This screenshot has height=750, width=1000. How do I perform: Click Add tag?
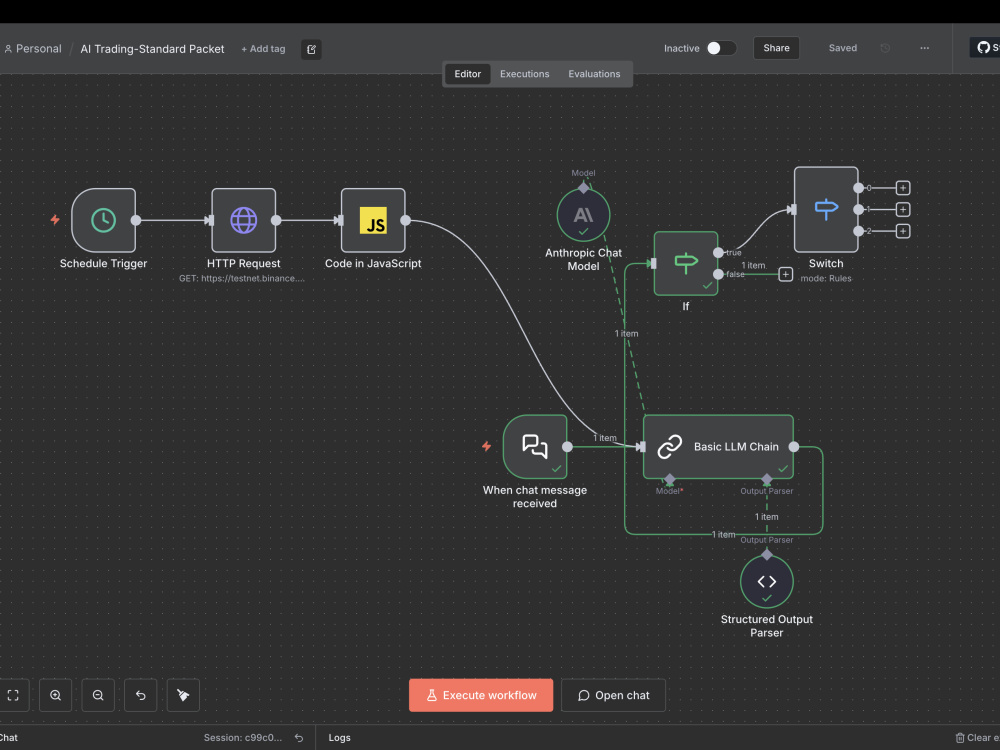[263, 48]
